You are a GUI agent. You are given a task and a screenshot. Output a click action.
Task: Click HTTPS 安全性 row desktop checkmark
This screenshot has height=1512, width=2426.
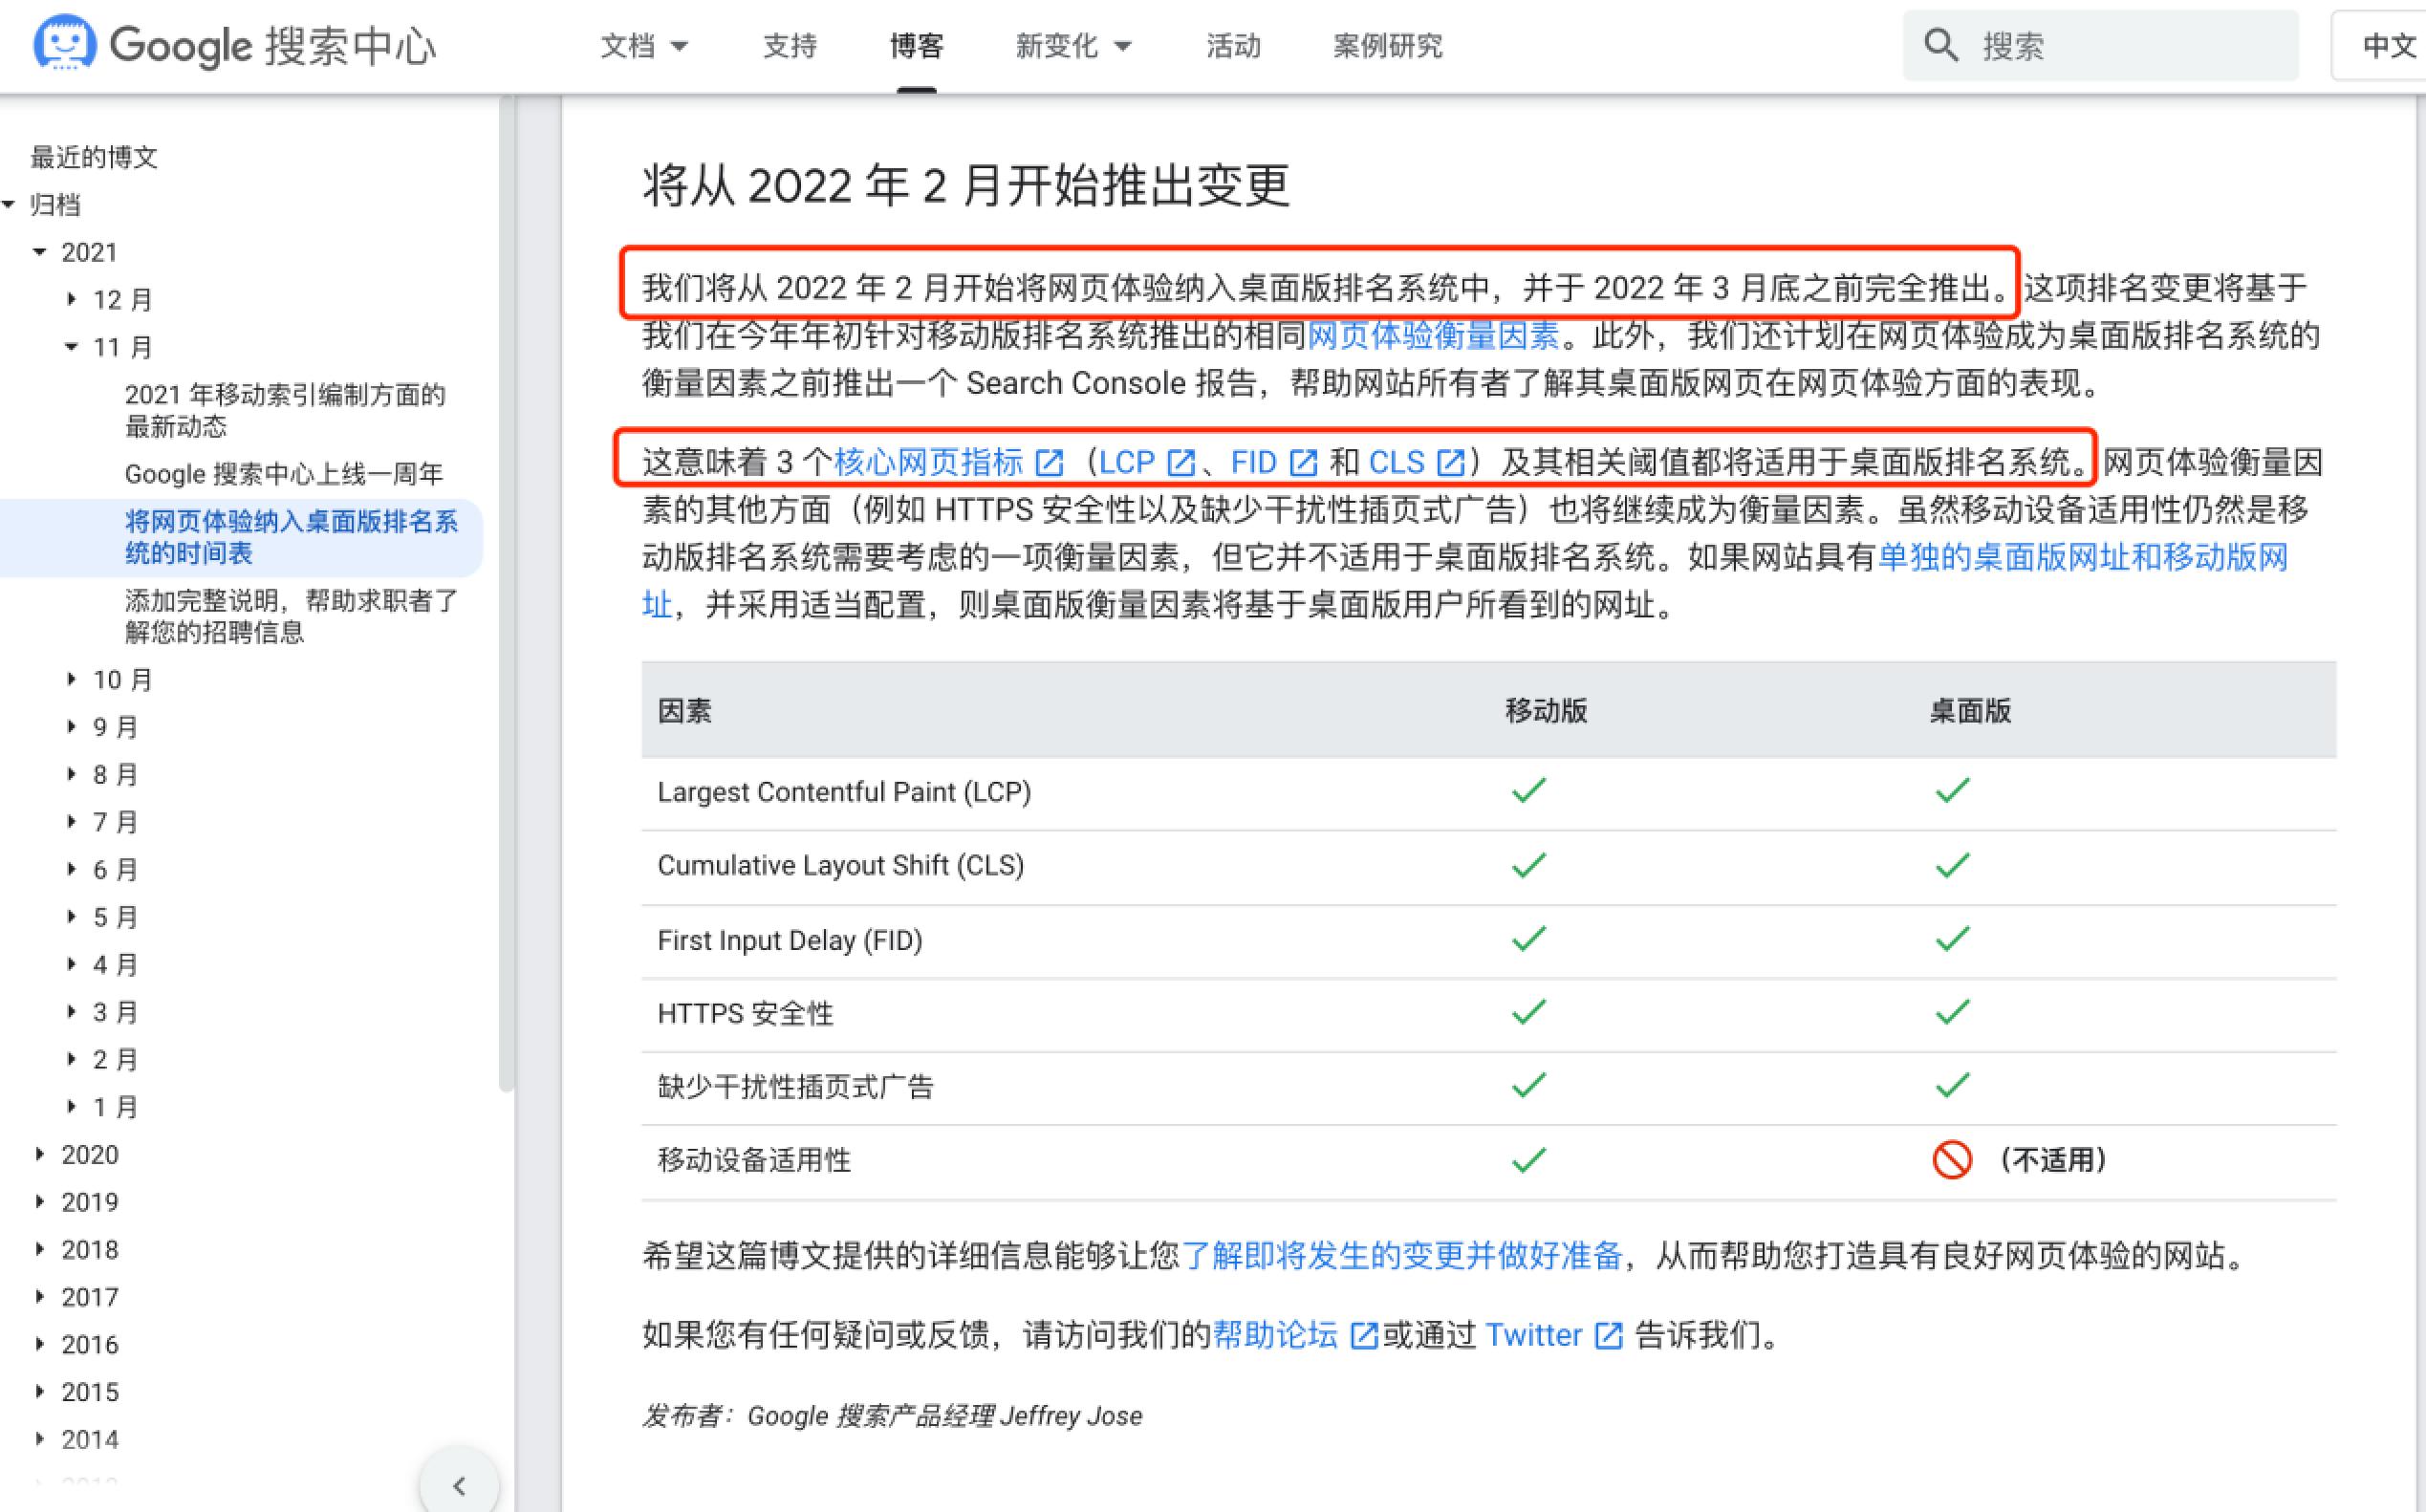[x=1952, y=1013]
